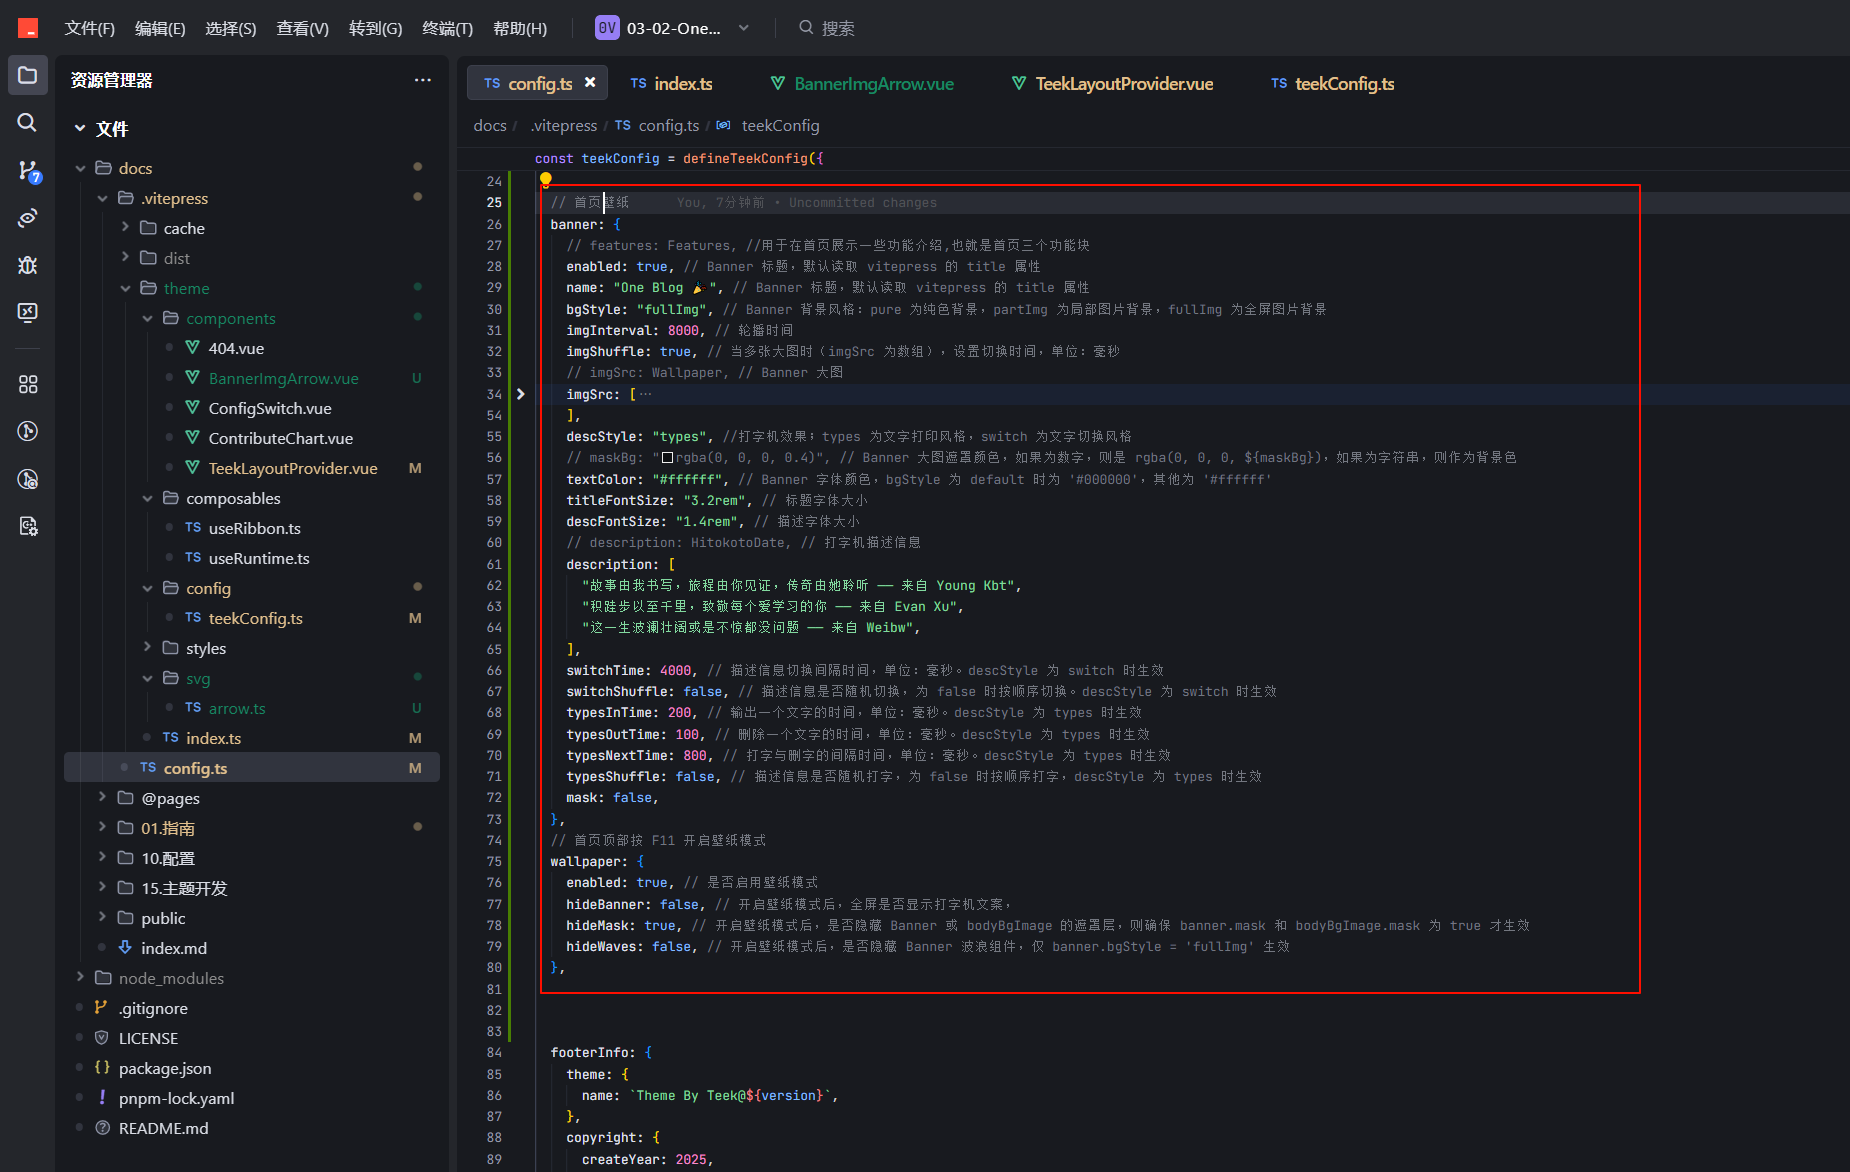Click docs breadcrumb segment
Image resolution: width=1850 pixels, height=1172 pixels.
coord(490,125)
